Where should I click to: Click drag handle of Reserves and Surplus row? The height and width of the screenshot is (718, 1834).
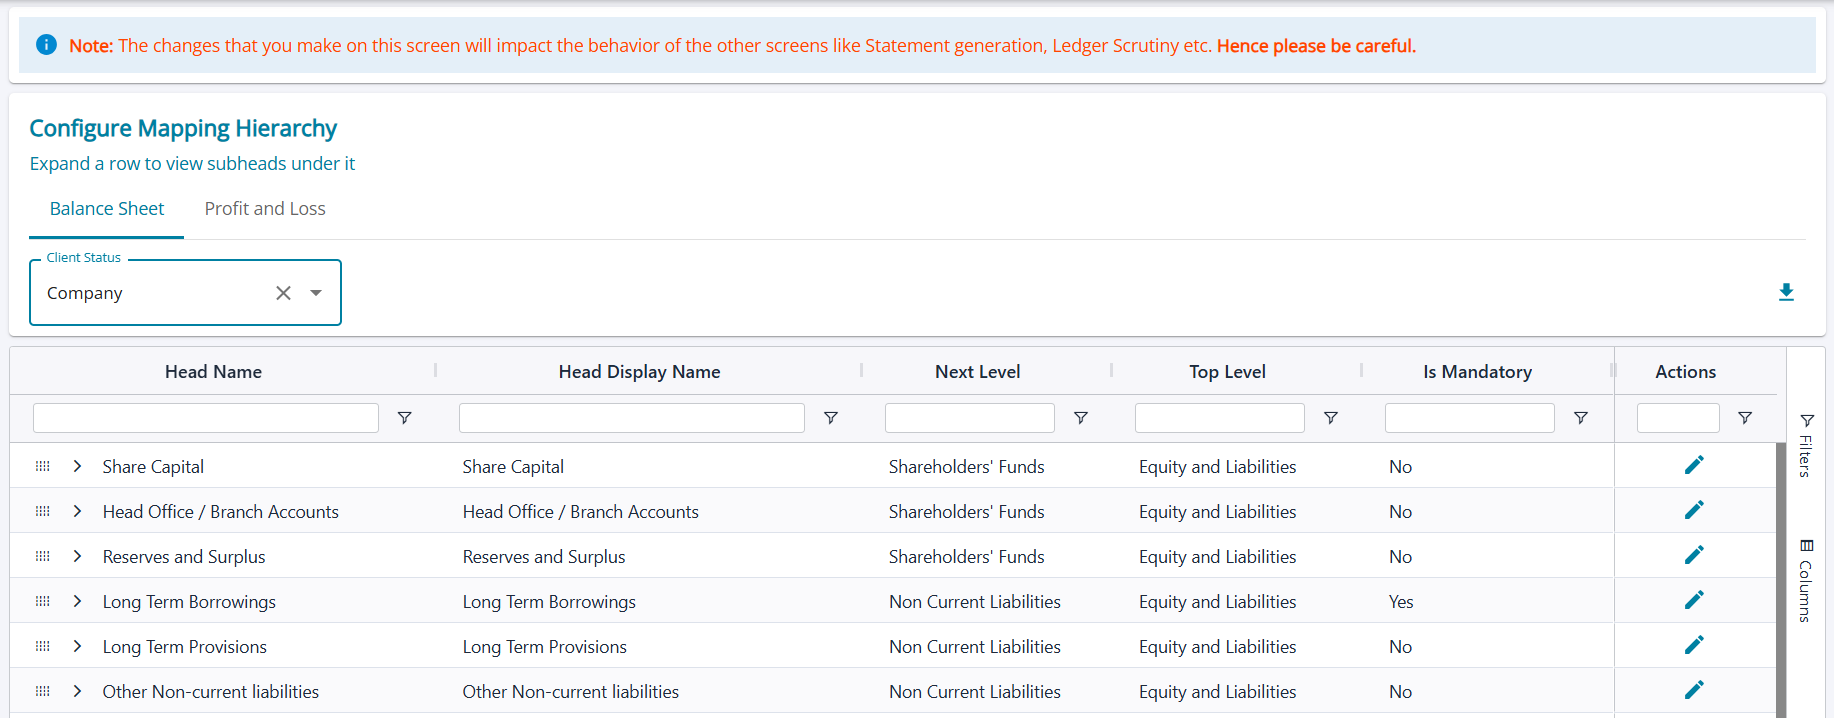pos(43,556)
